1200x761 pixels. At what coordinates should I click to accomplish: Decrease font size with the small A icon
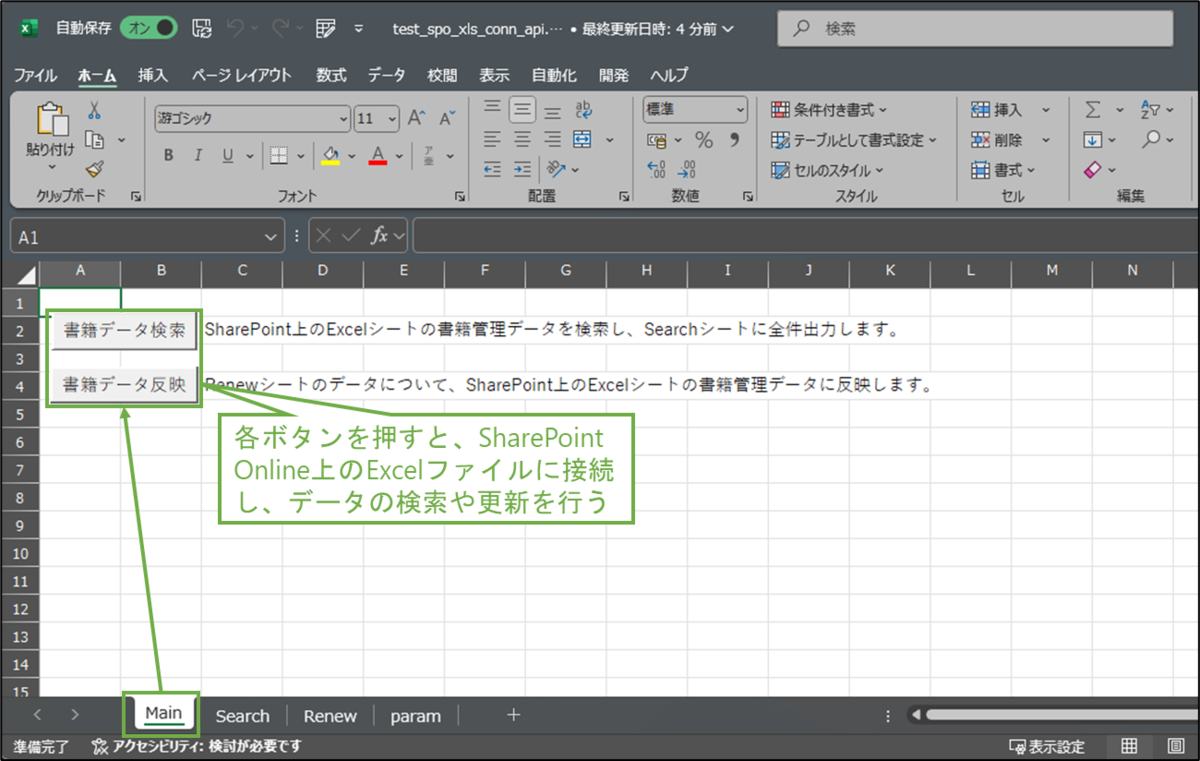click(x=446, y=118)
